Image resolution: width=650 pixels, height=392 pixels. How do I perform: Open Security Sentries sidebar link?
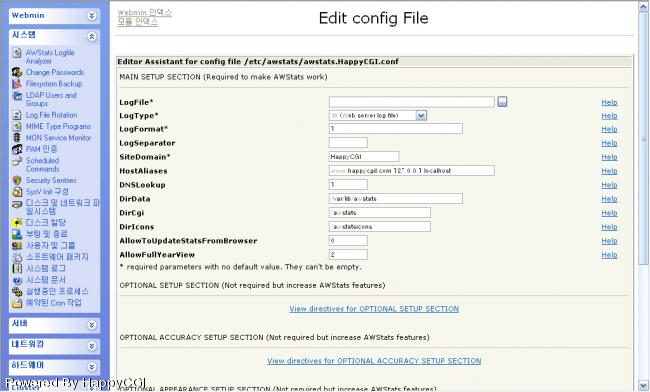[51, 180]
